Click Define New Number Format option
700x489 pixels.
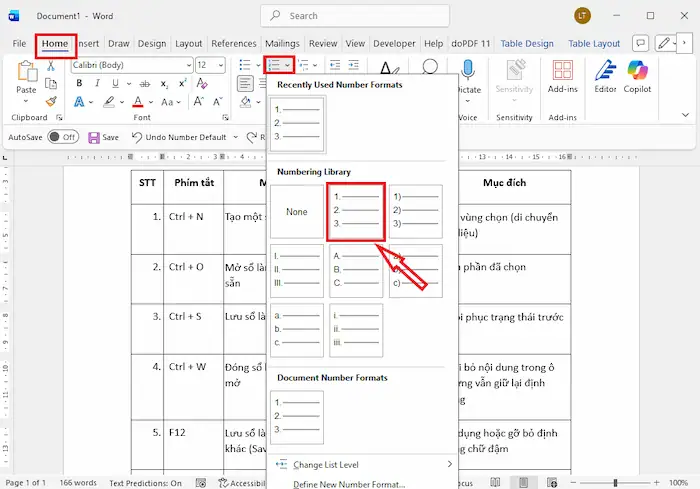tap(349, 484)
